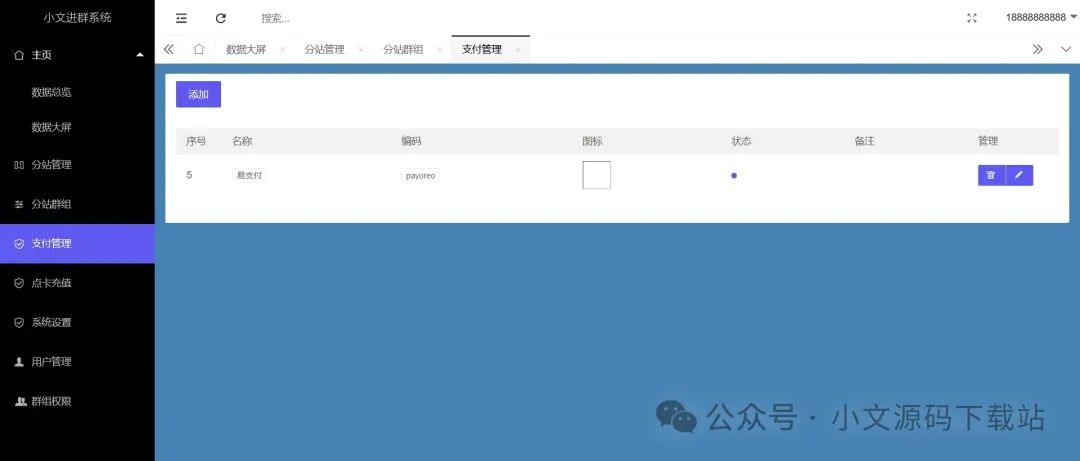Edit the 易支付 row with pencil icon

click(x=1019, y=175)
